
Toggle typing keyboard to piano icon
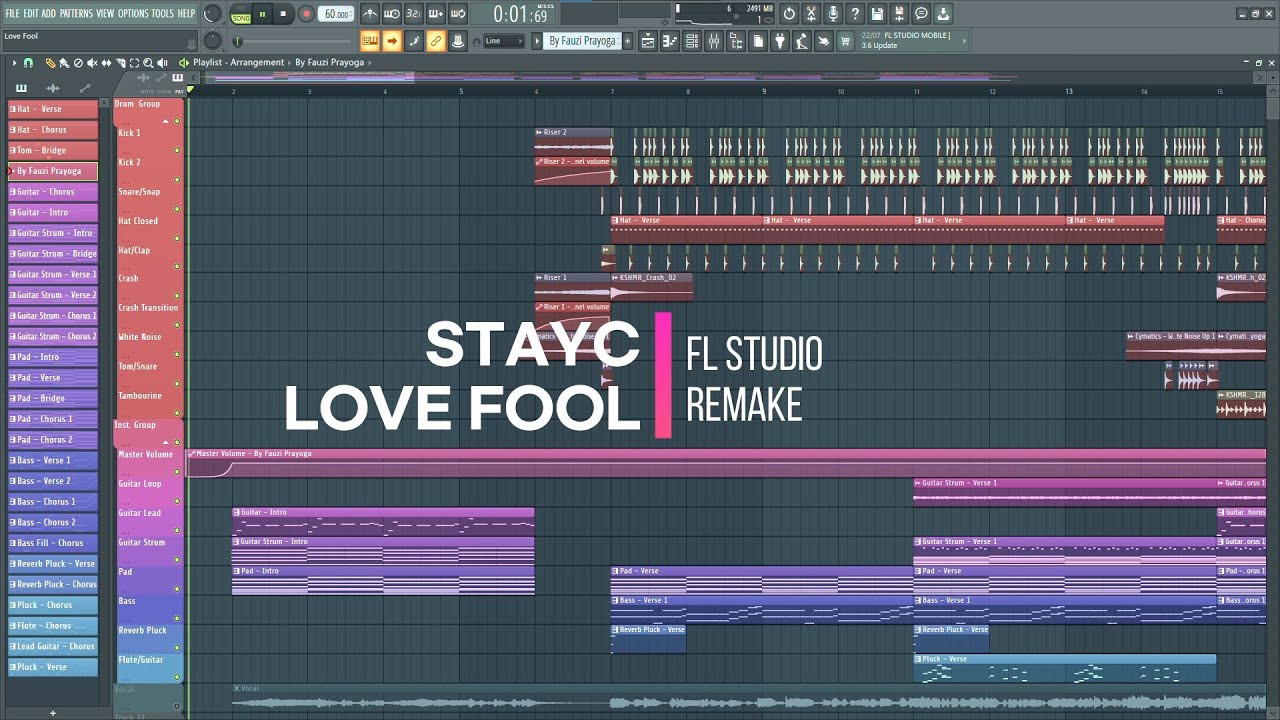(x=370, y=41)
